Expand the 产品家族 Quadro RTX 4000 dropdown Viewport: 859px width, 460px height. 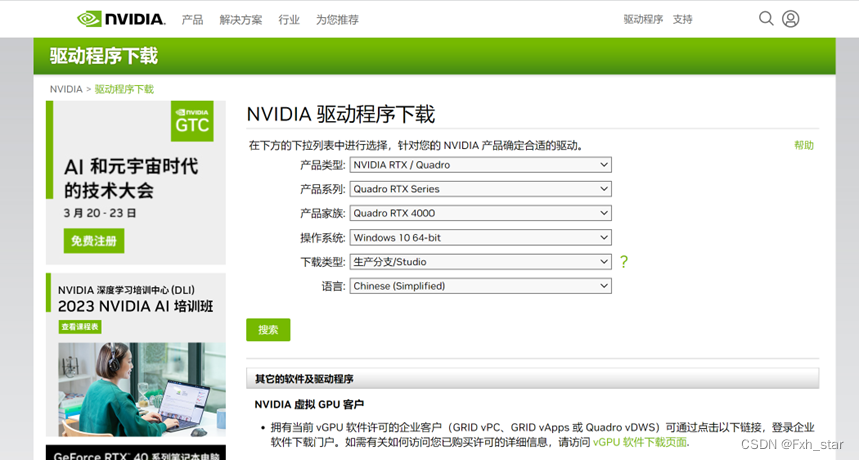pyautogui.click(x=480, y=213)
